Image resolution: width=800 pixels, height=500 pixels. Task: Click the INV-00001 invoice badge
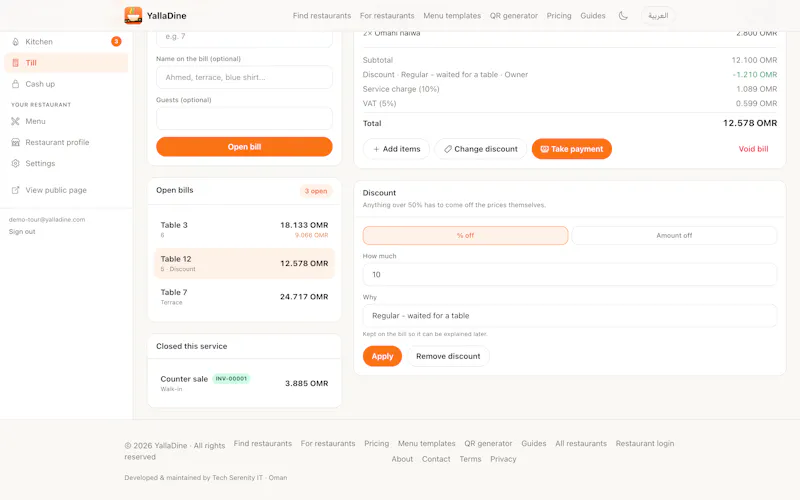click(231, 379)
